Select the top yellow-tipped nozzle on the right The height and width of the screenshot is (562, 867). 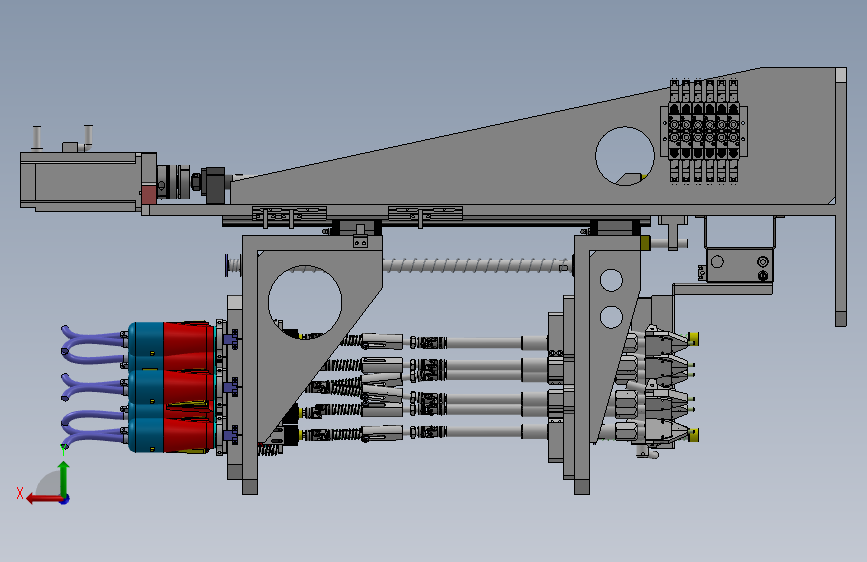(693, 339)
